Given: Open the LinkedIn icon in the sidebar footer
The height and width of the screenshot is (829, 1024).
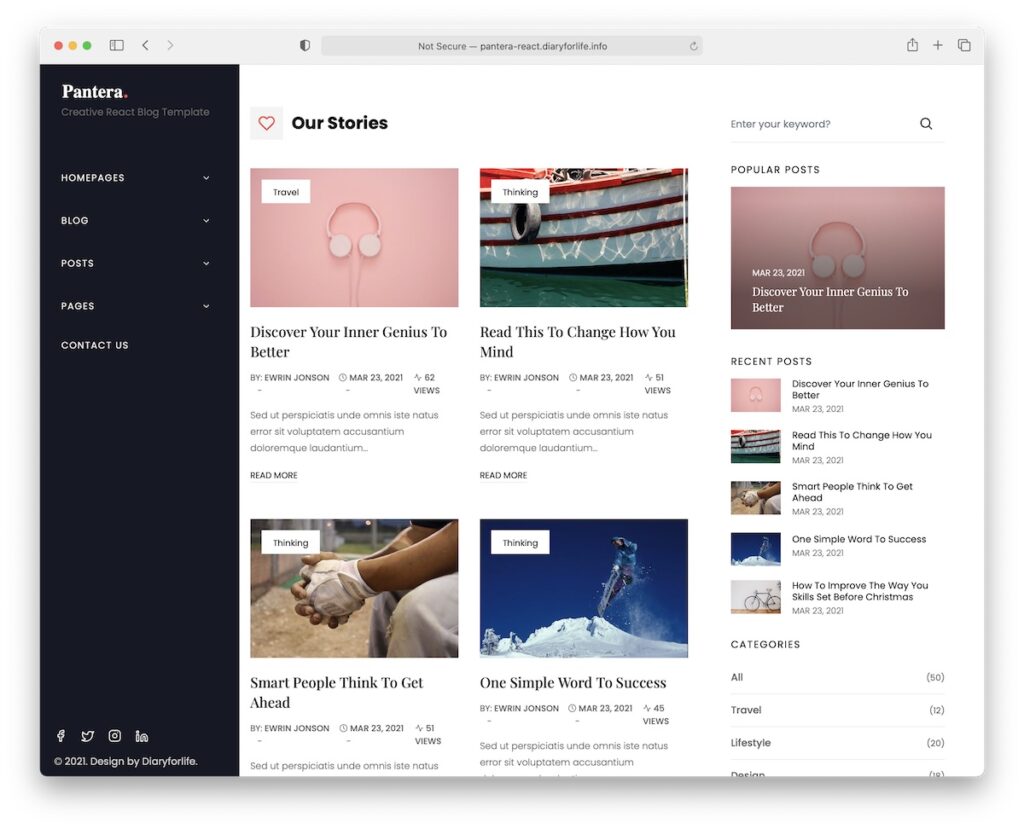Looking at the screenshot, I should (141, 735).
